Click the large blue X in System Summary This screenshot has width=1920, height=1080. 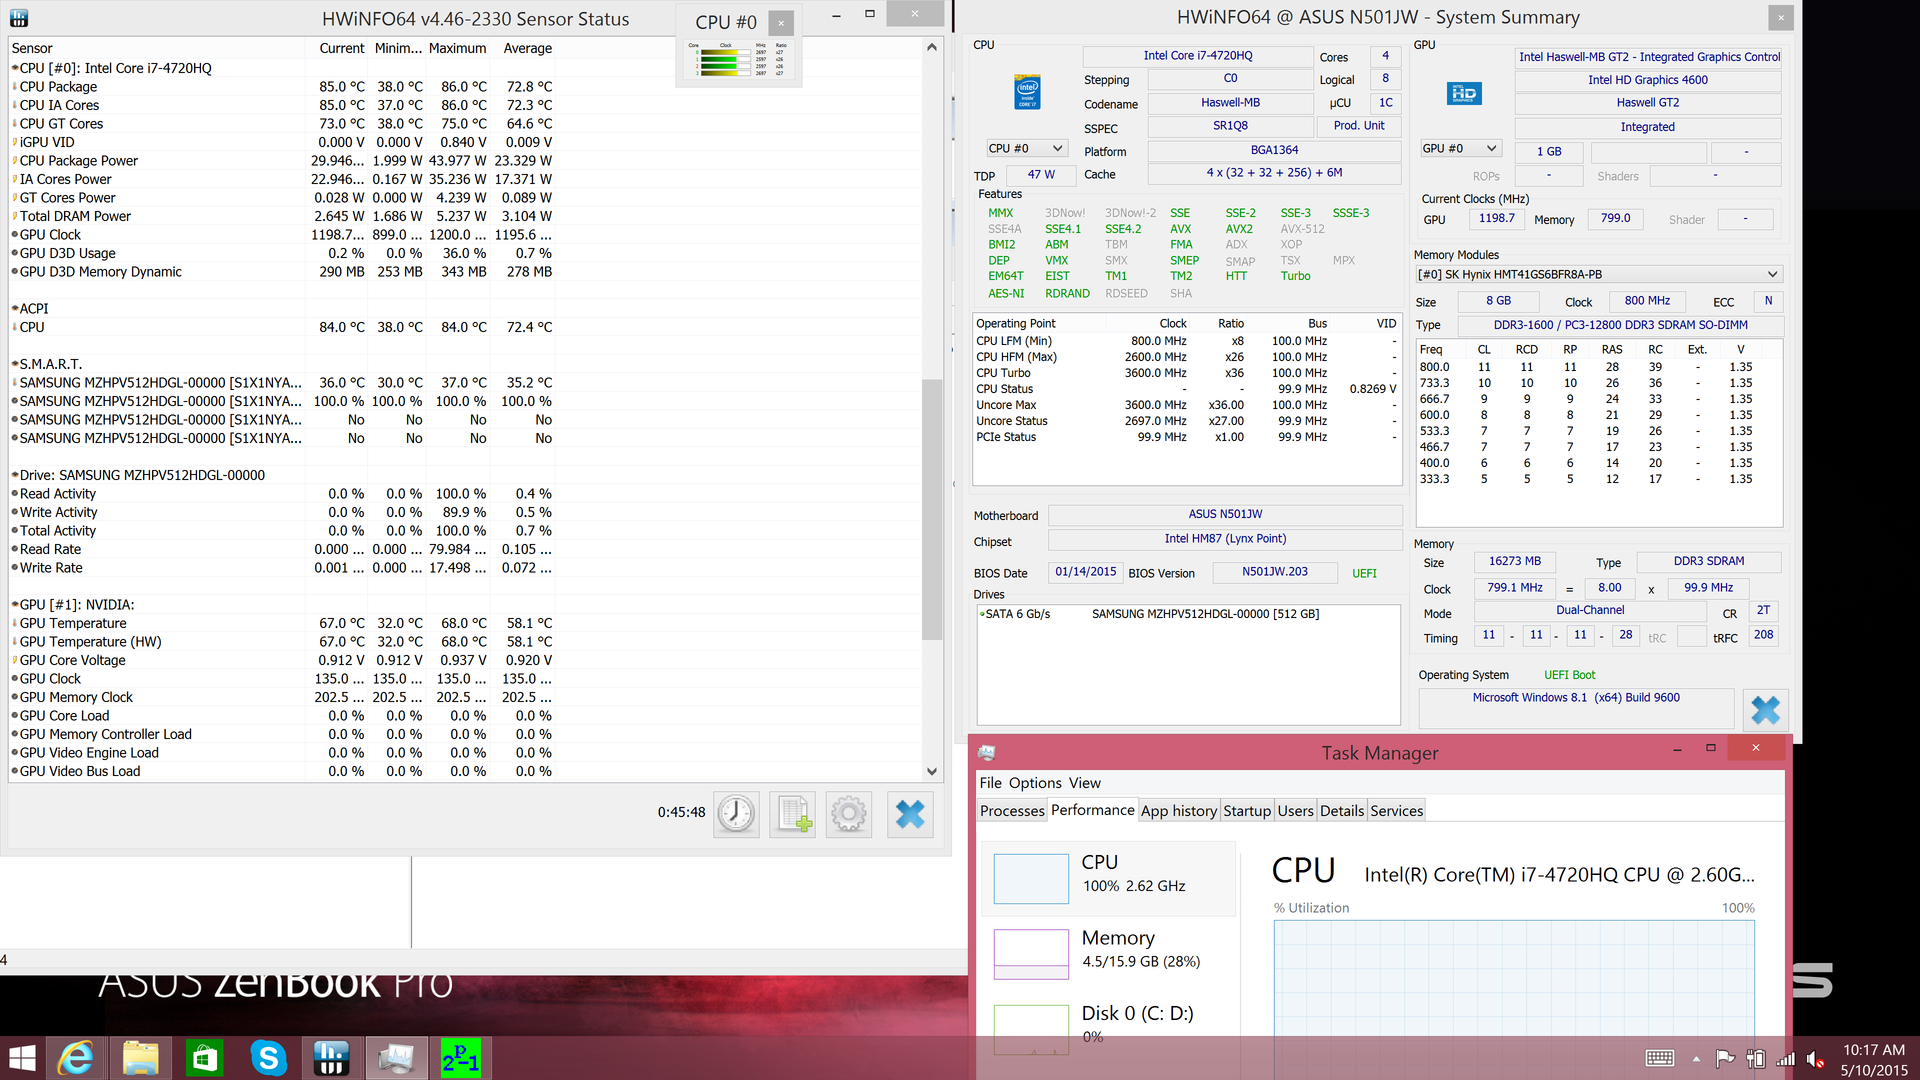(x=1765, y=711)
